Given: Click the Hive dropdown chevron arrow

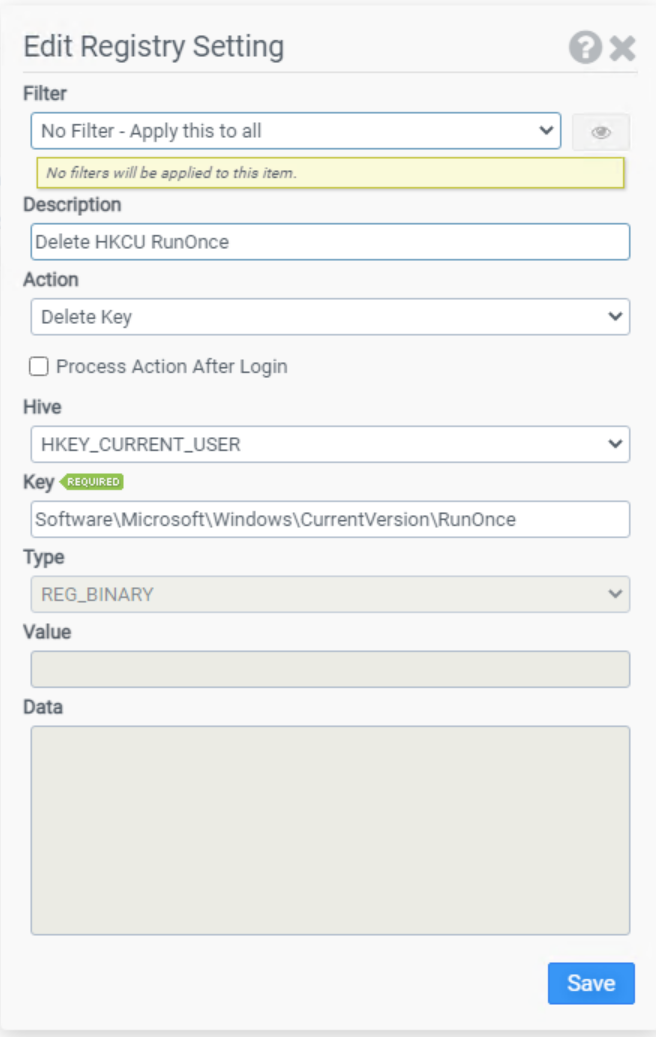Looking at the screenshot, I should point(615,443).
